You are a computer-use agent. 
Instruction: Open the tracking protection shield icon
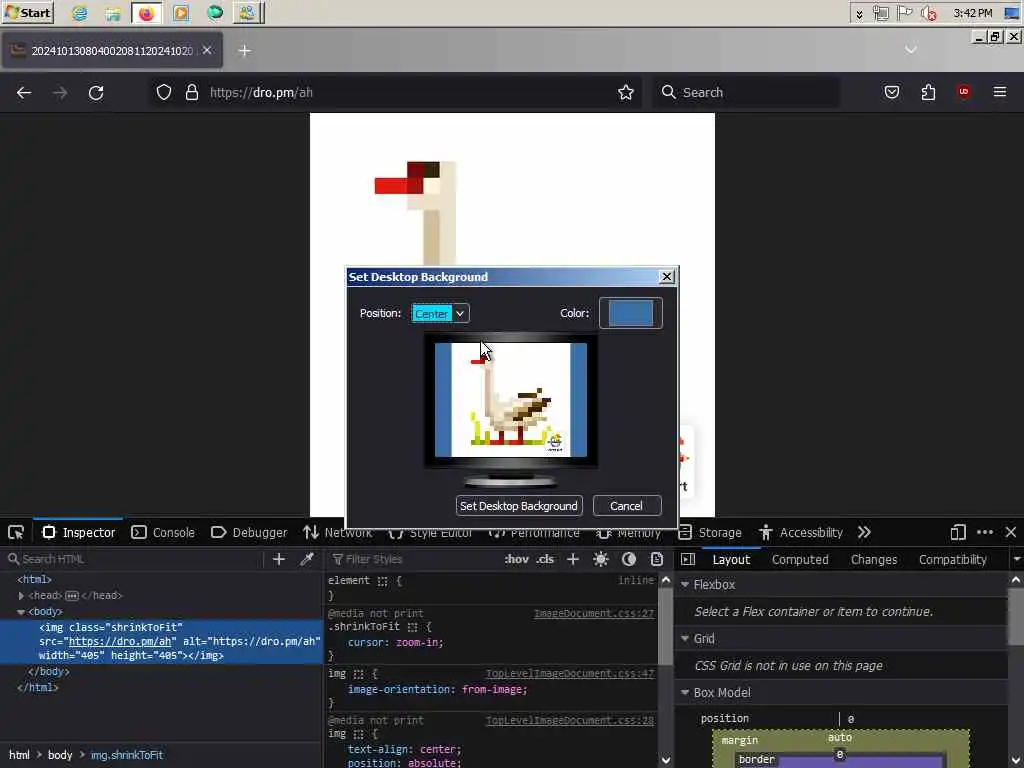(x=164, y=93)
